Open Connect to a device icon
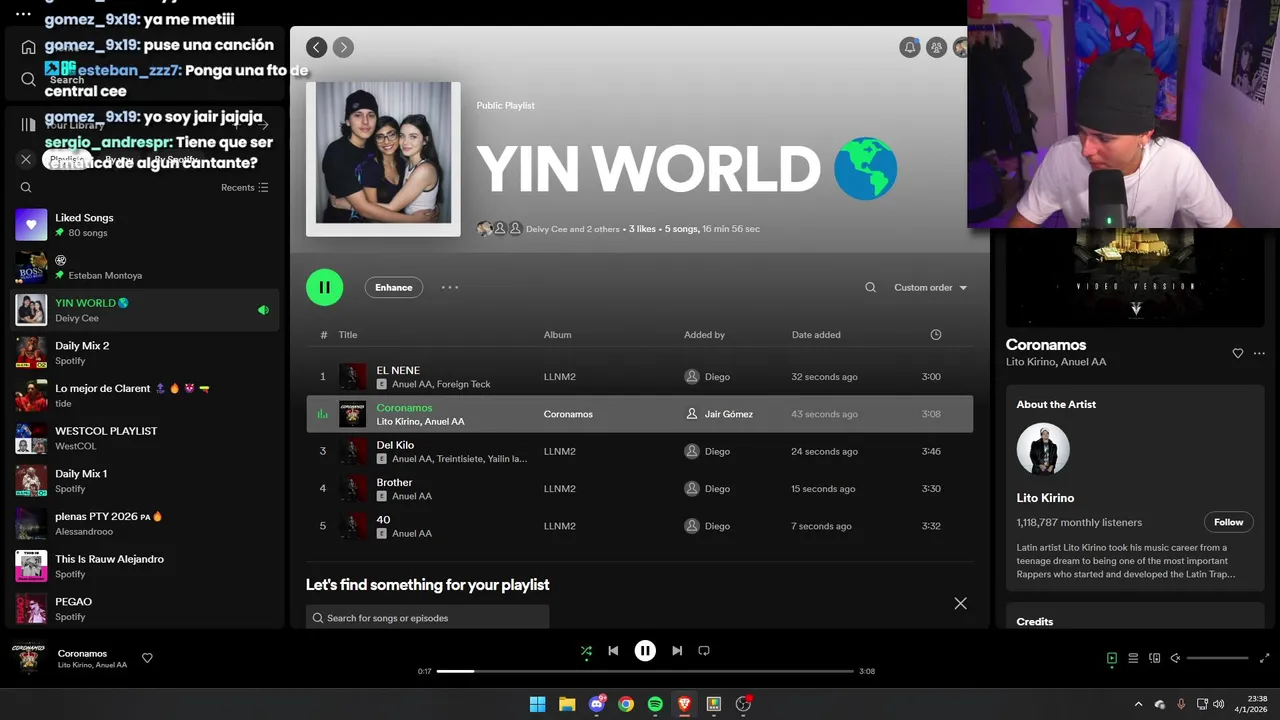Screen dimensions: 1280x720 click(x=1155, y=658)
